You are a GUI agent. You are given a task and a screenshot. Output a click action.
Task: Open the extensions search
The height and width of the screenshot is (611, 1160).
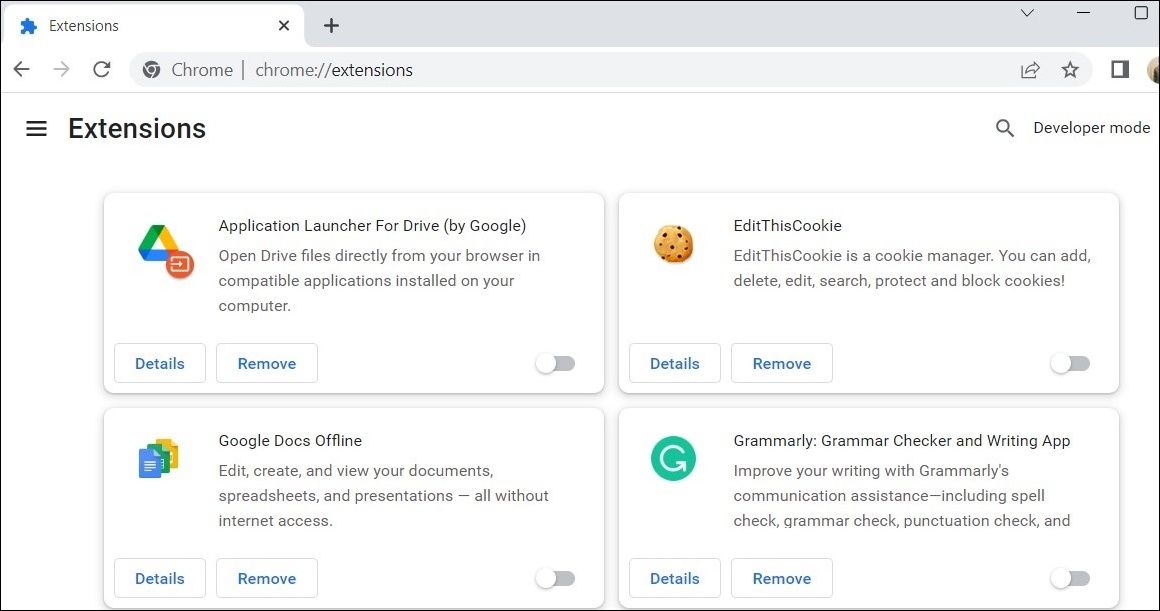tap(1004, 128)
